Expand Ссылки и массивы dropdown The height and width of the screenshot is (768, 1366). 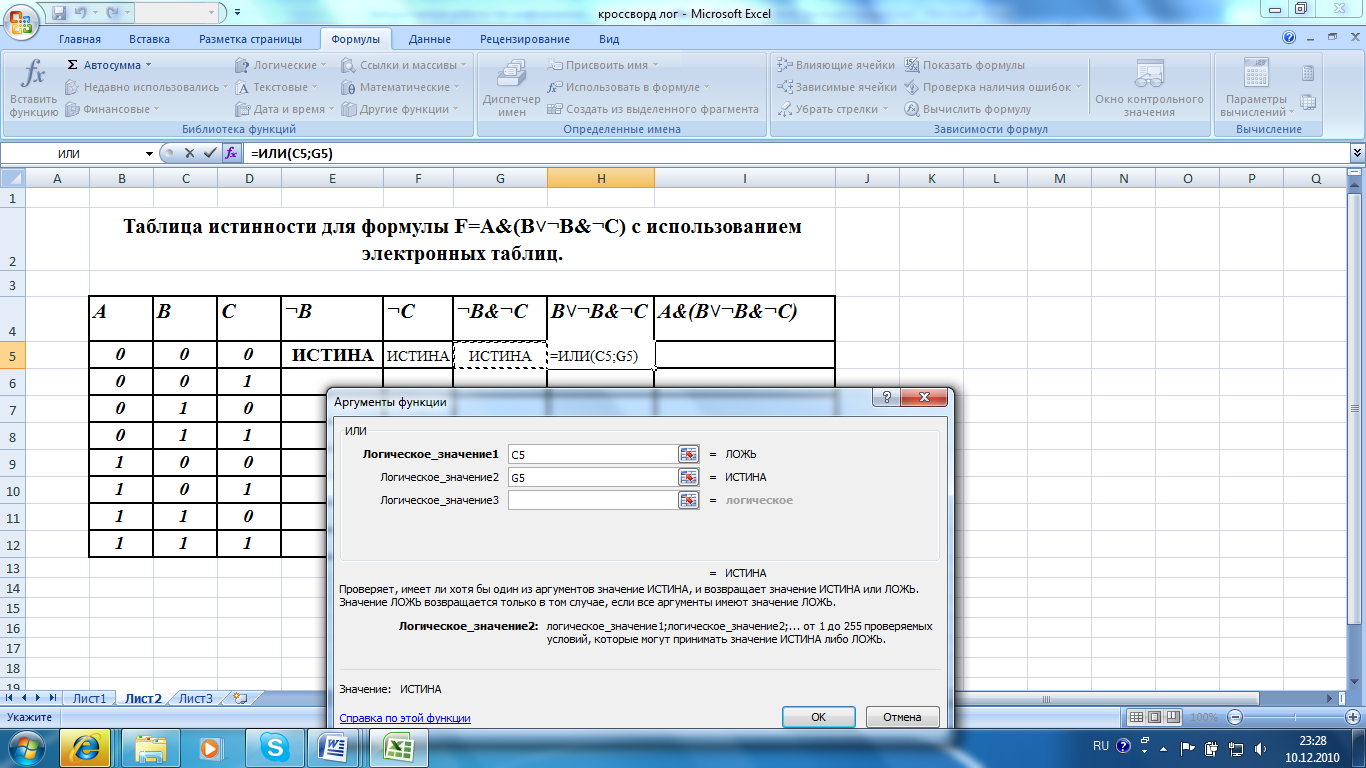click(x=404, y=65)
